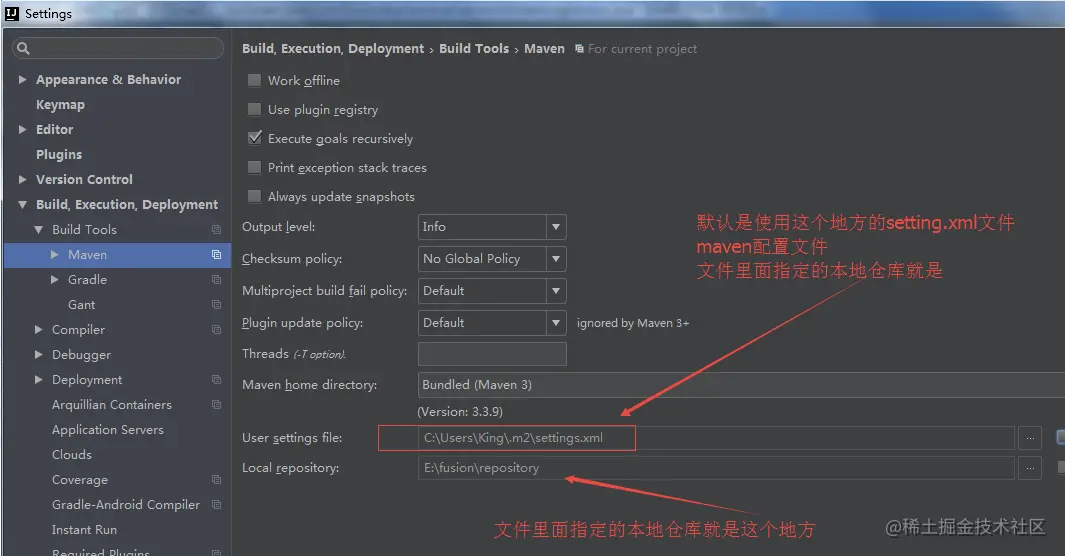Select Plugins in settings tree
Image resolution: width=1065 pixels, height=556 pixels.
tap(59, 155)
